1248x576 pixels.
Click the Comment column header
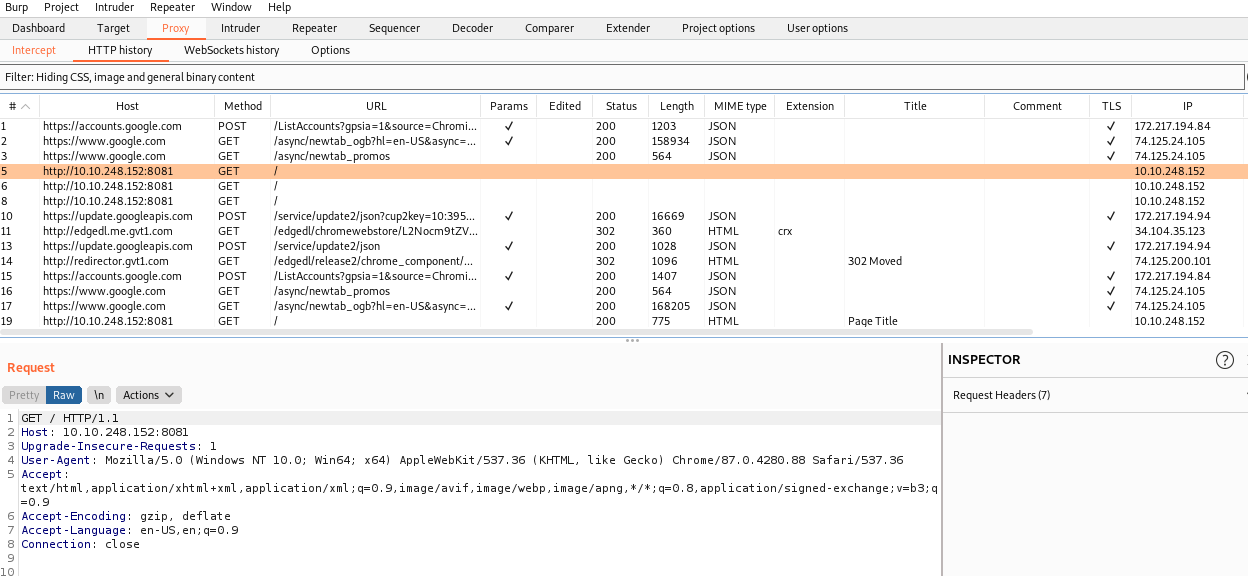1037,106
